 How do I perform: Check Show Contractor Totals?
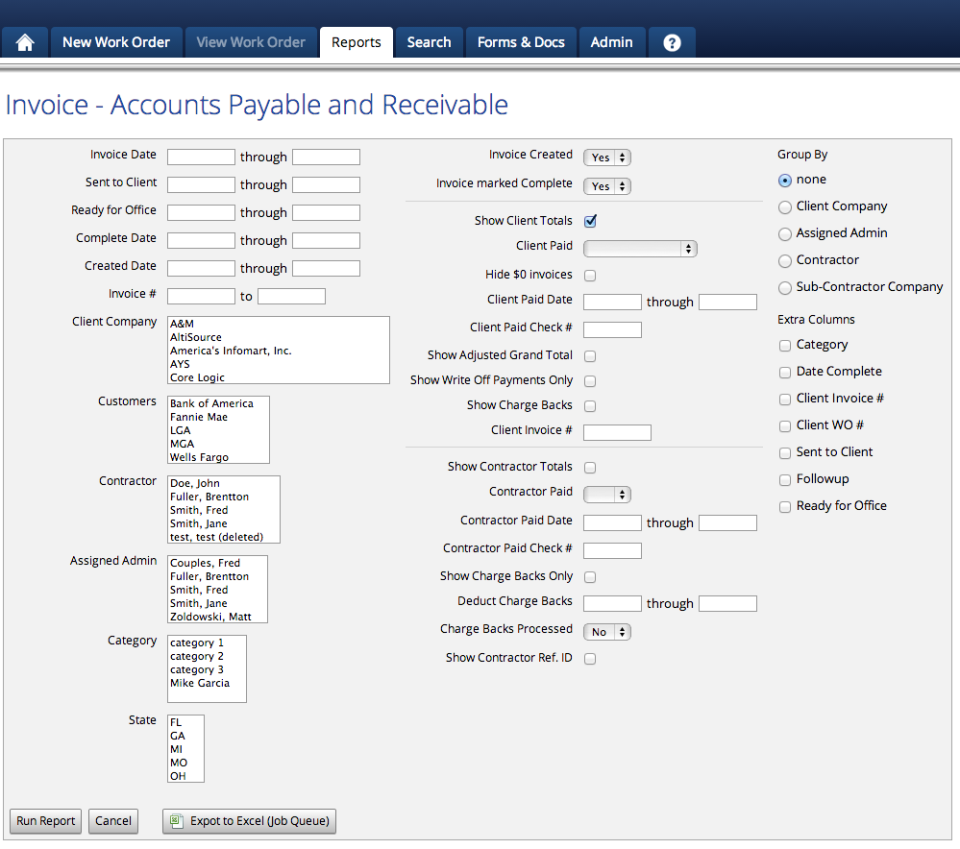[588, 466]
